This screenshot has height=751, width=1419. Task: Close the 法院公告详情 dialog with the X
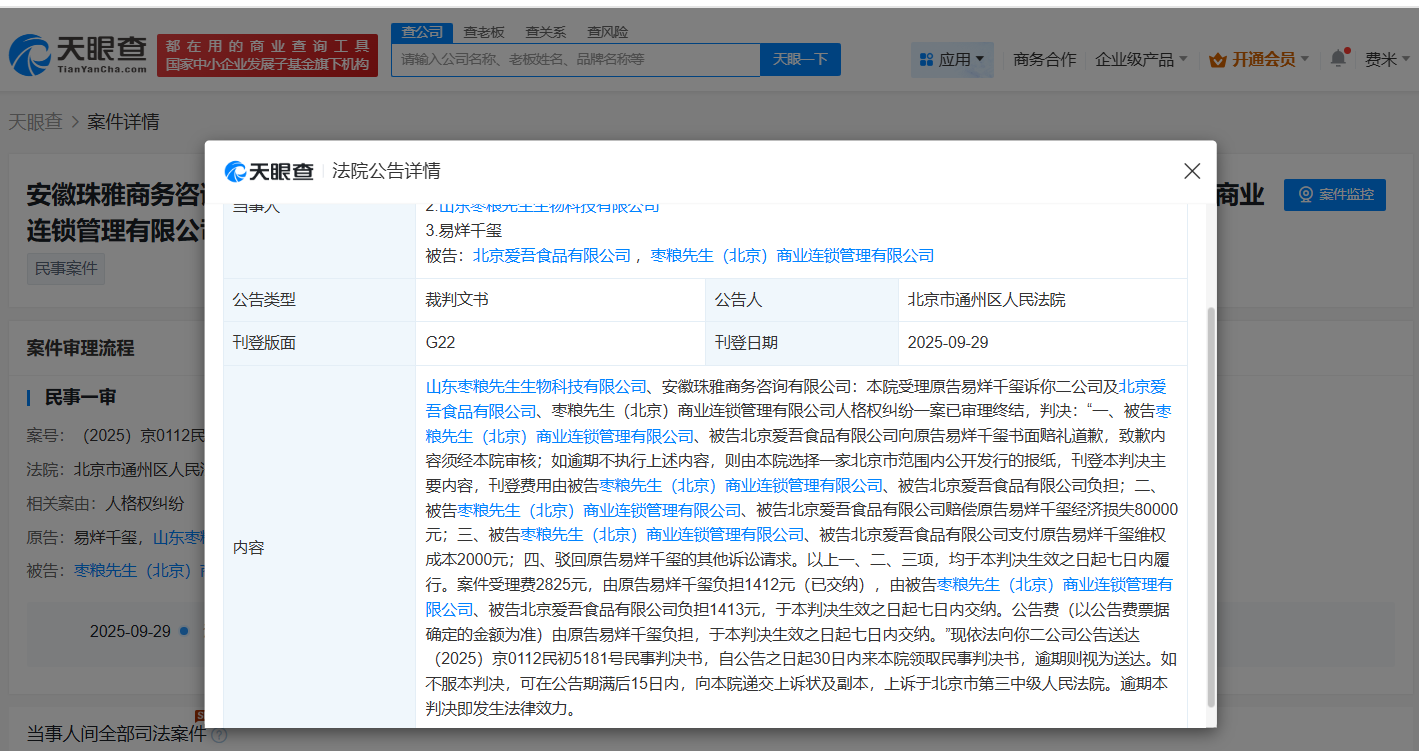tap(1192, 171)
